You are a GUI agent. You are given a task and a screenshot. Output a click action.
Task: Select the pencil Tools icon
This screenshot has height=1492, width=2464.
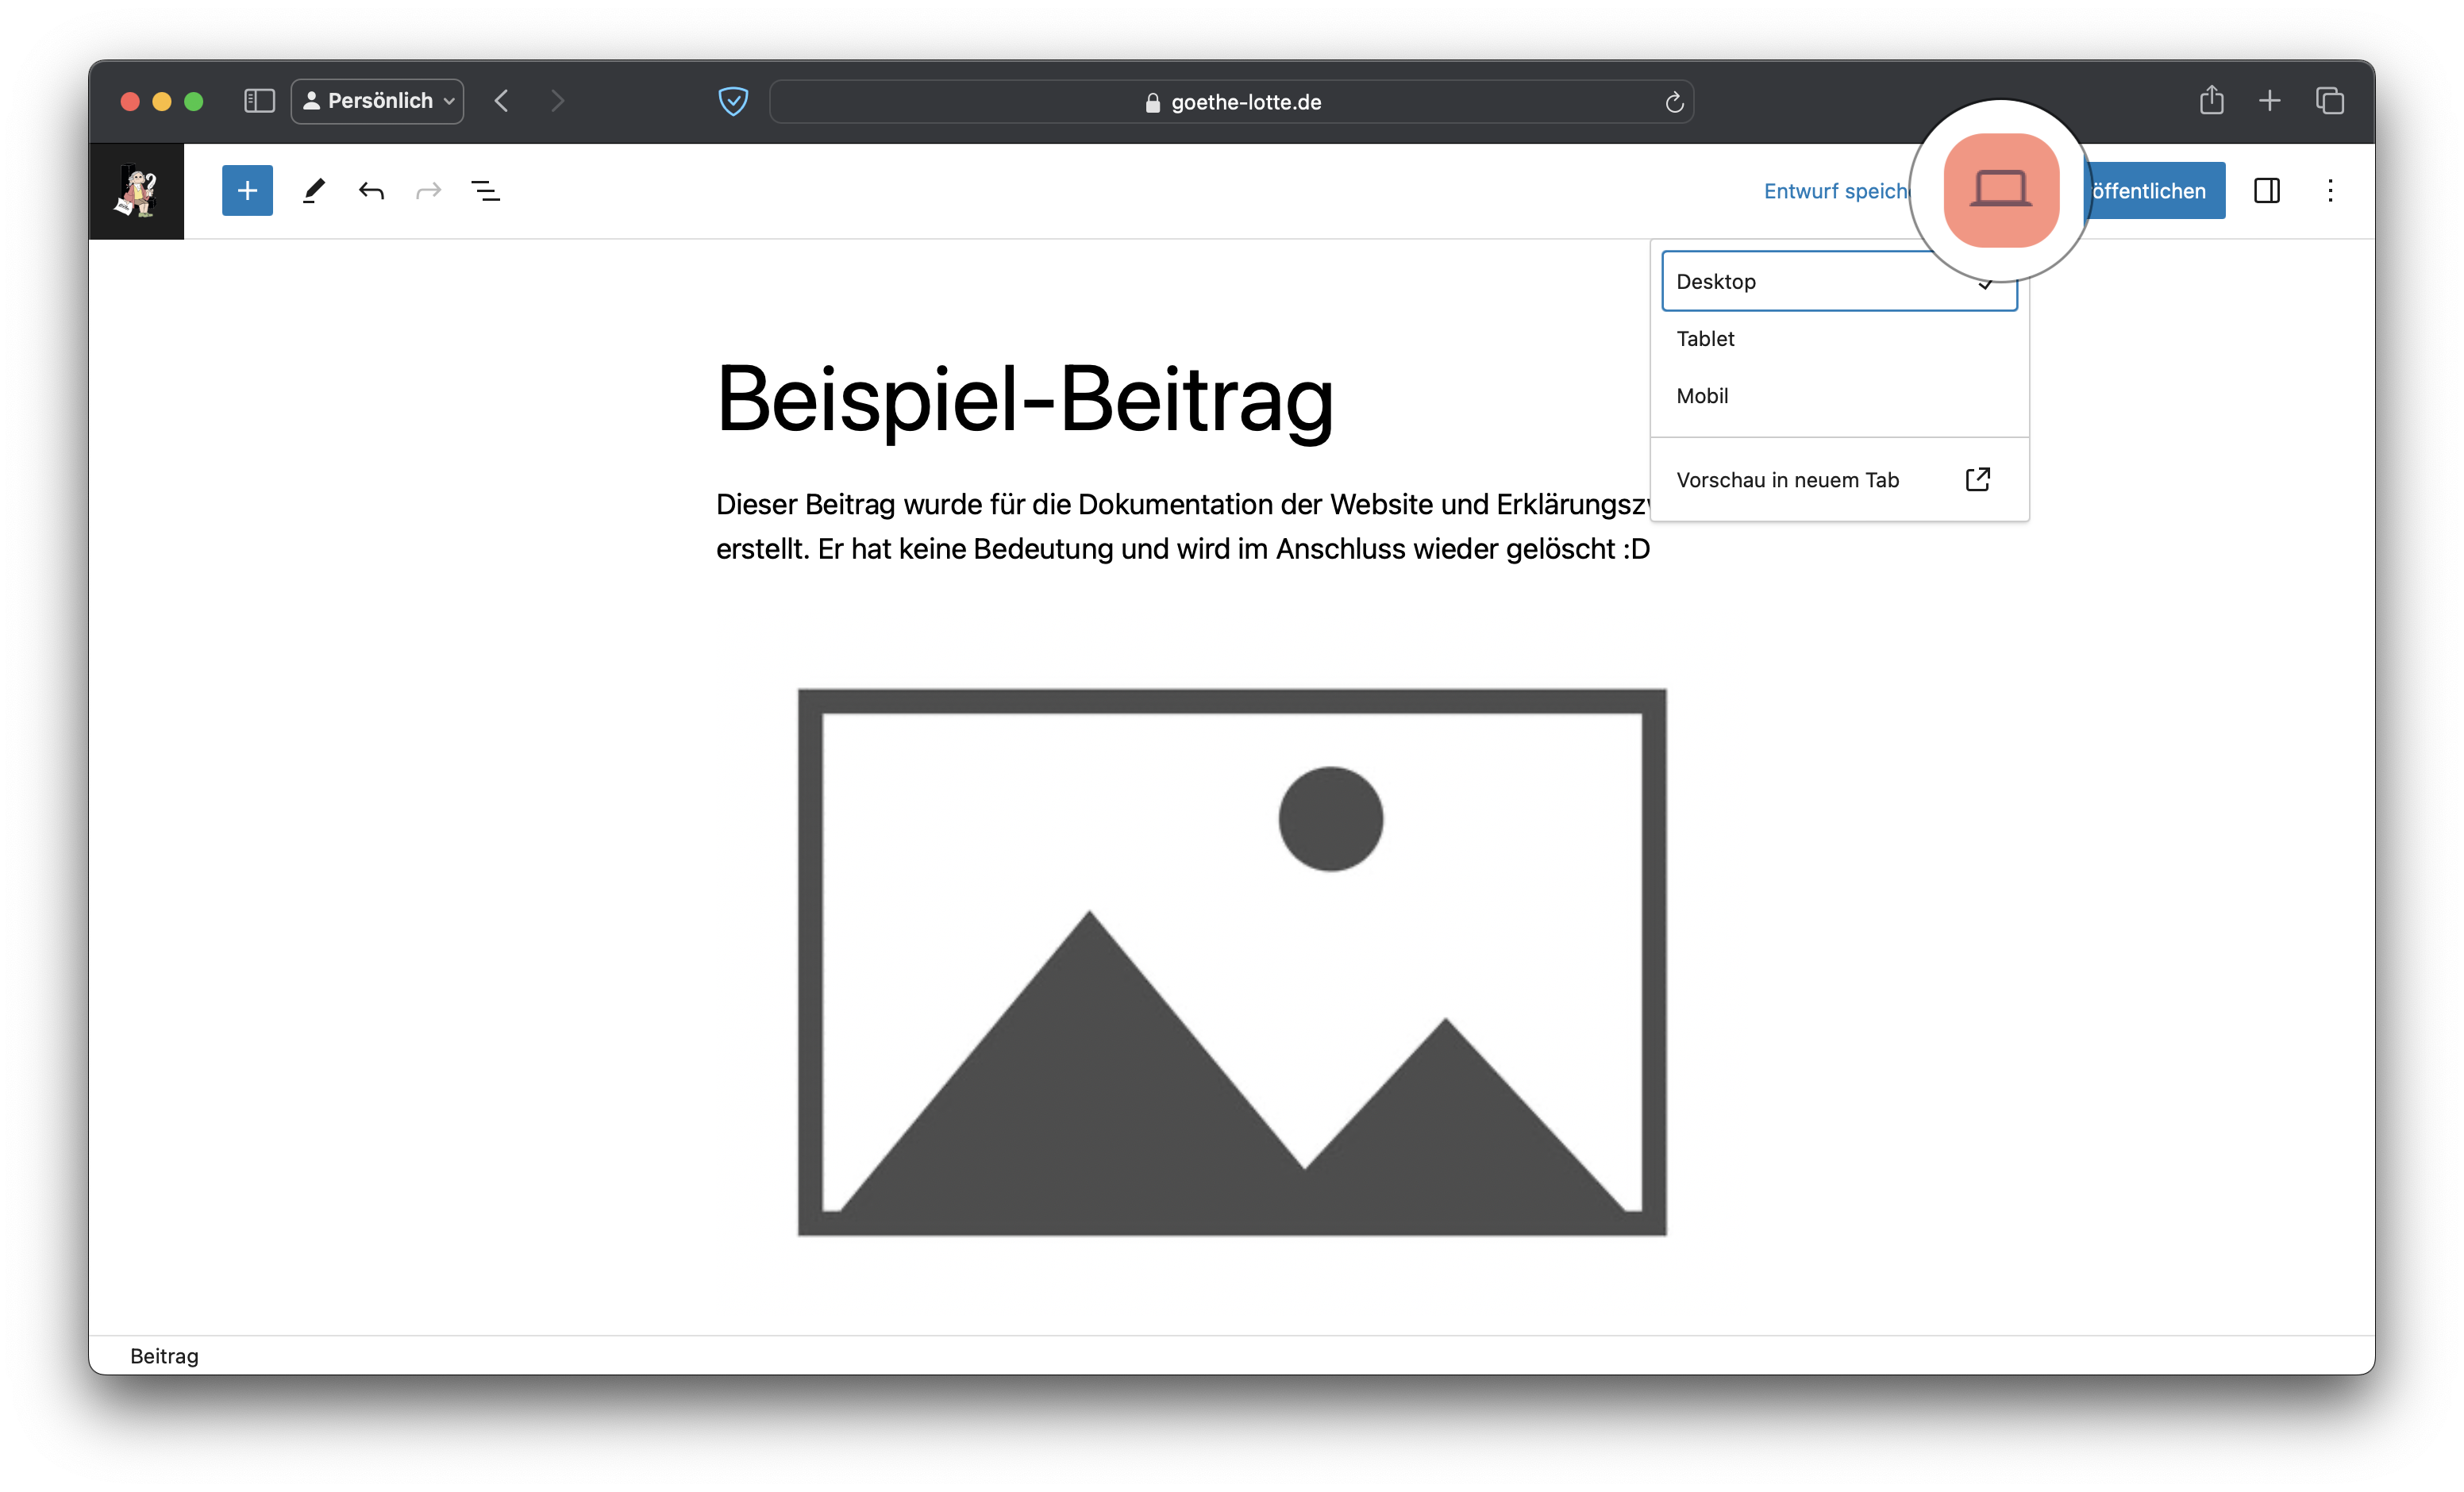tap(314, 190)
